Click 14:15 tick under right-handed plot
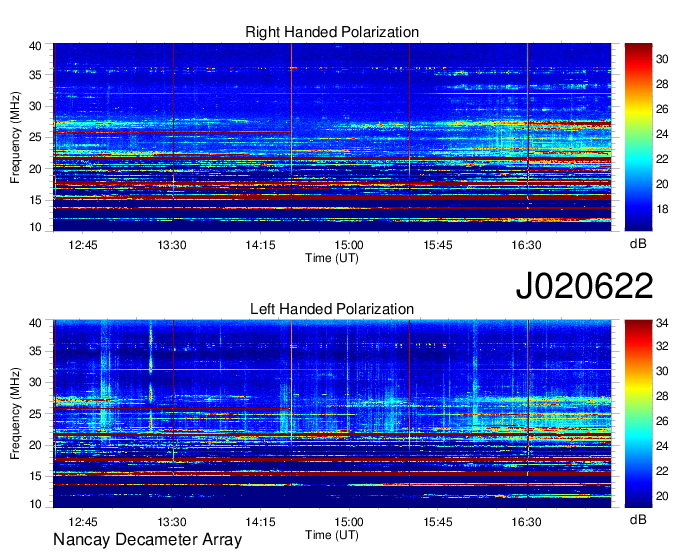680x552 pixels. [260, 245]
